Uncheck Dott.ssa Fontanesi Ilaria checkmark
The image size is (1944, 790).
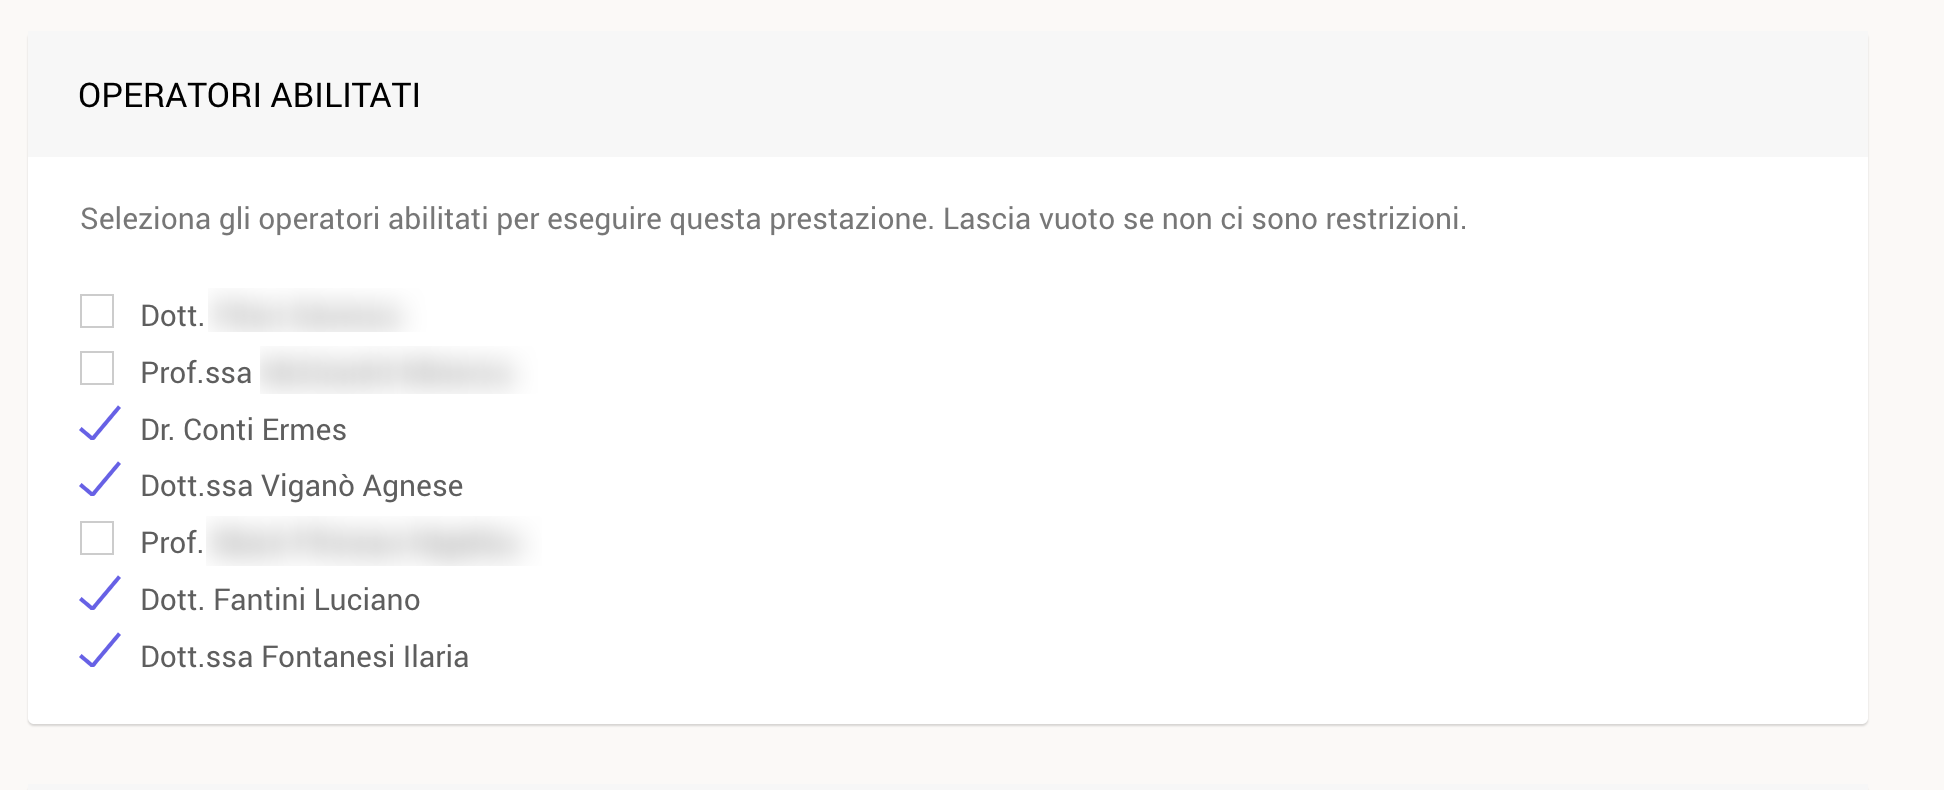[99, 651]
